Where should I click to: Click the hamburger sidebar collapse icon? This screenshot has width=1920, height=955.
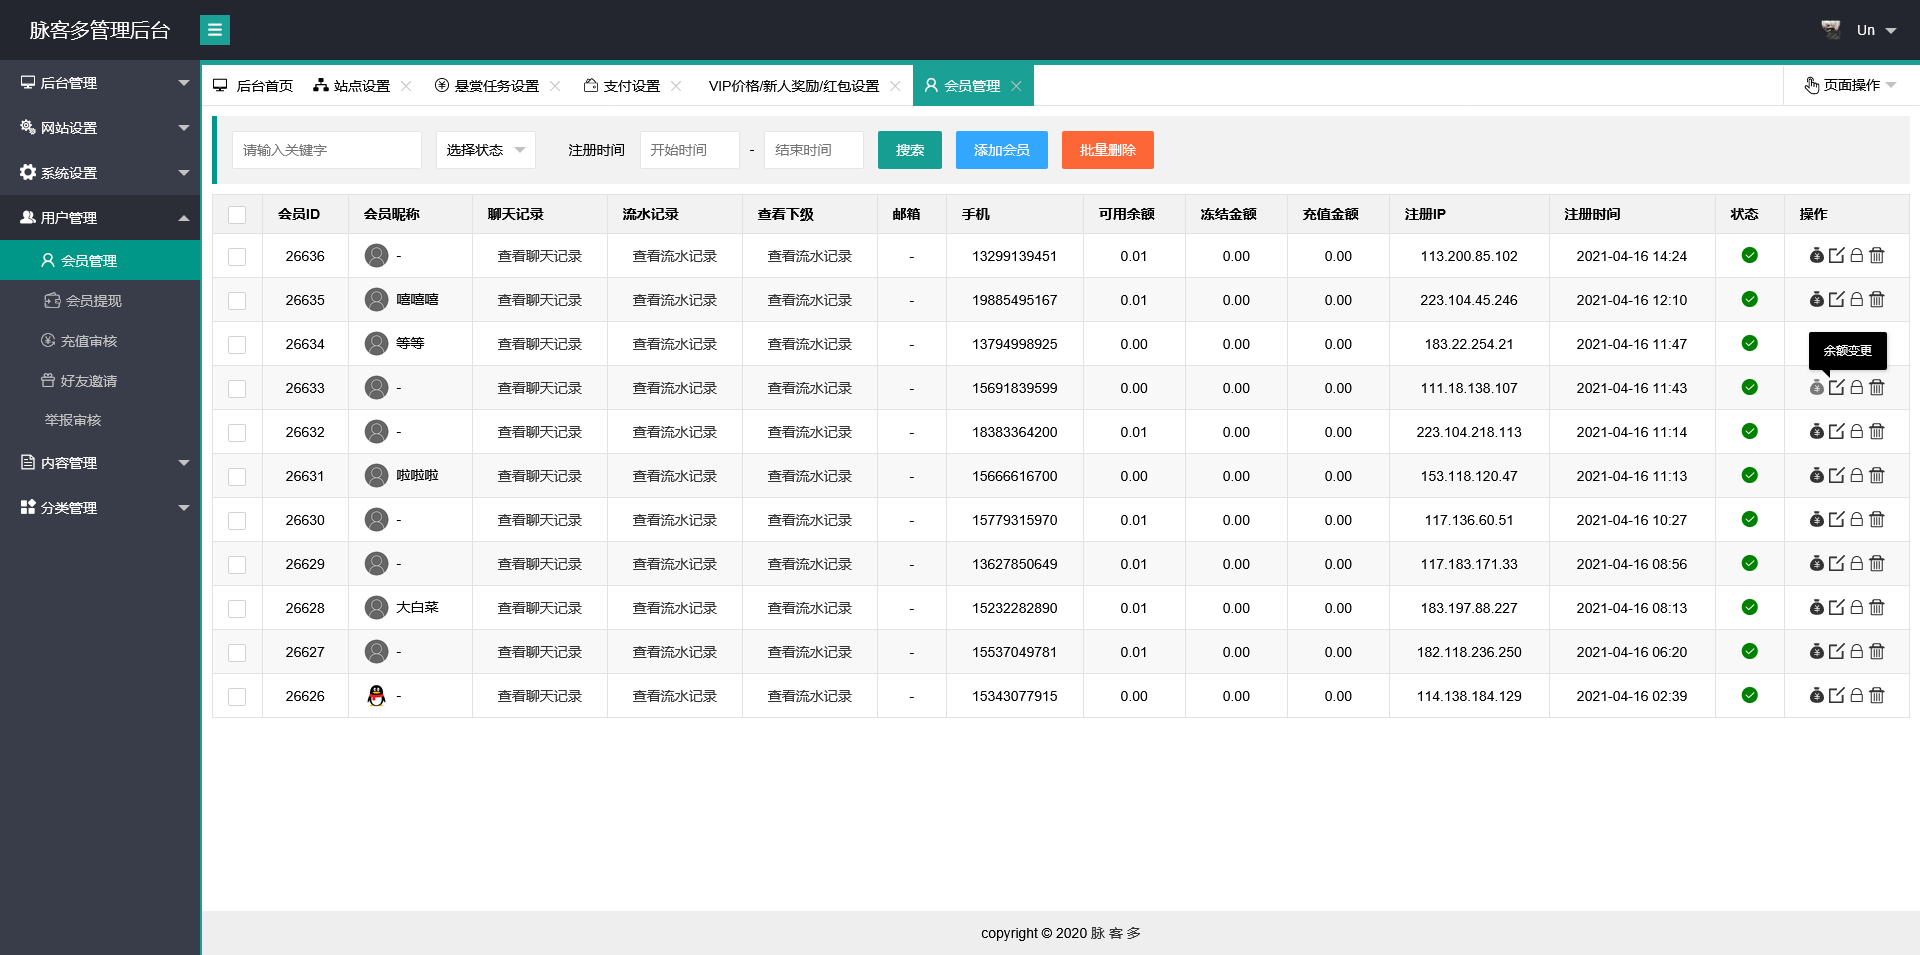[x=214, y=30]
